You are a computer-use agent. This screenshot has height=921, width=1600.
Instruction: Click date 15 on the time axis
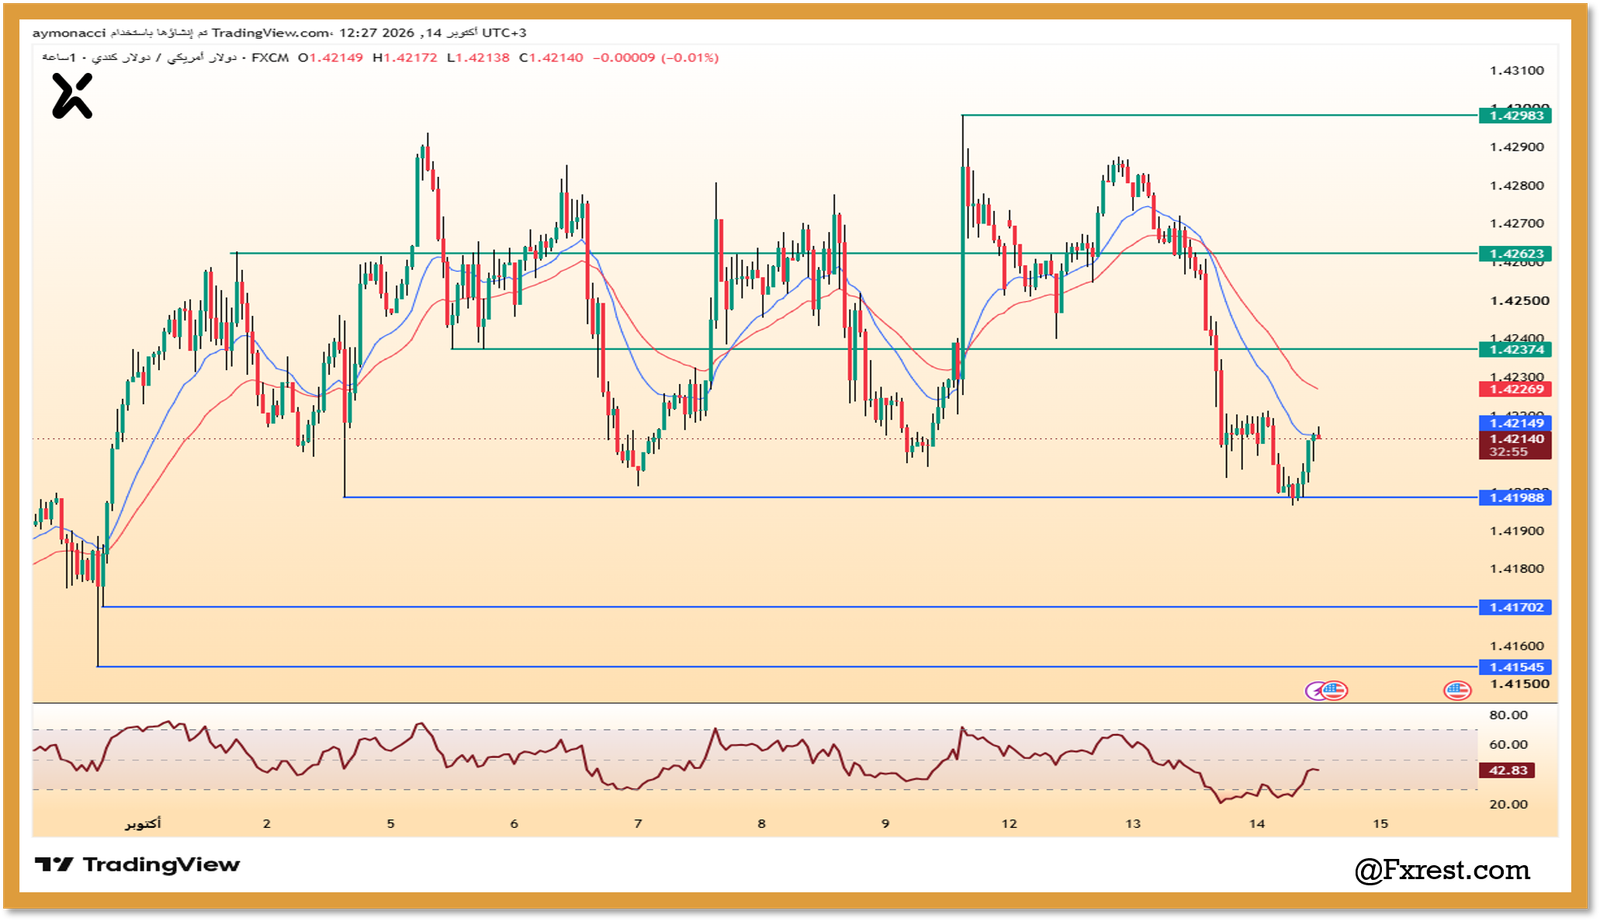pyautogui.click(x=1381, y=824)
